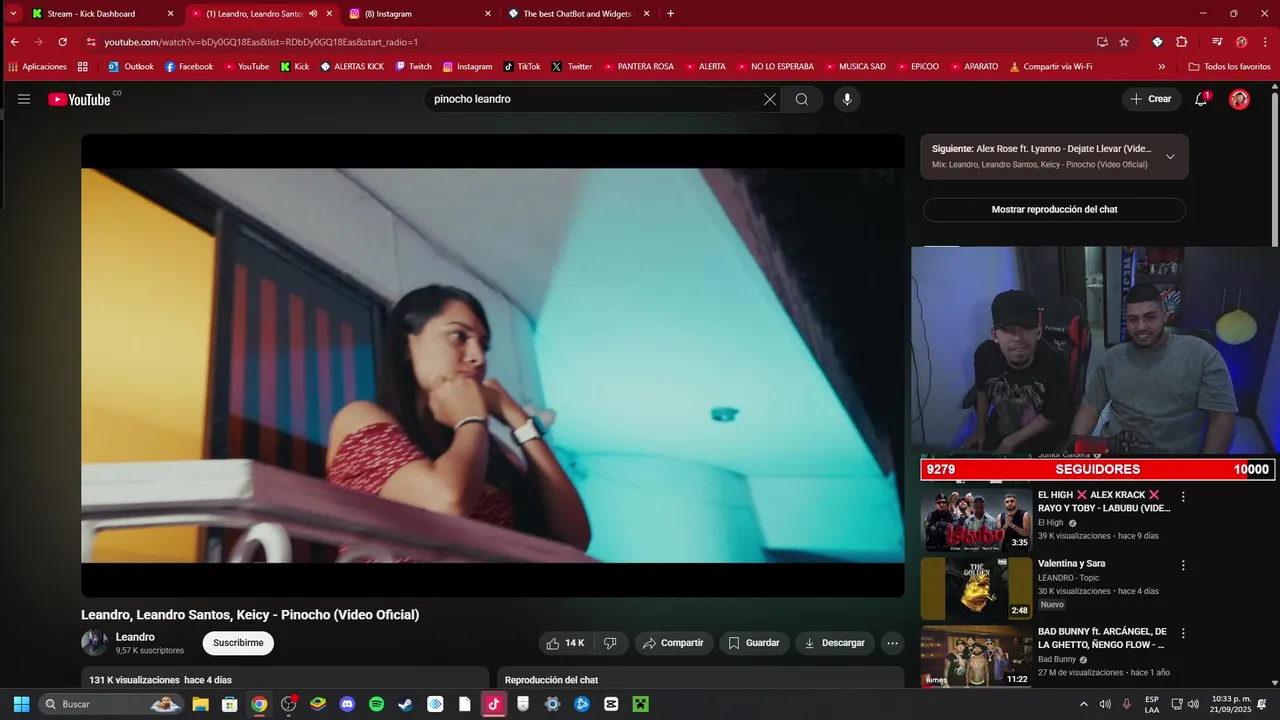Viewport: 1280px width, 720px height.
Task: Open Twitch bookmark
Action: (x=413, y=67)
